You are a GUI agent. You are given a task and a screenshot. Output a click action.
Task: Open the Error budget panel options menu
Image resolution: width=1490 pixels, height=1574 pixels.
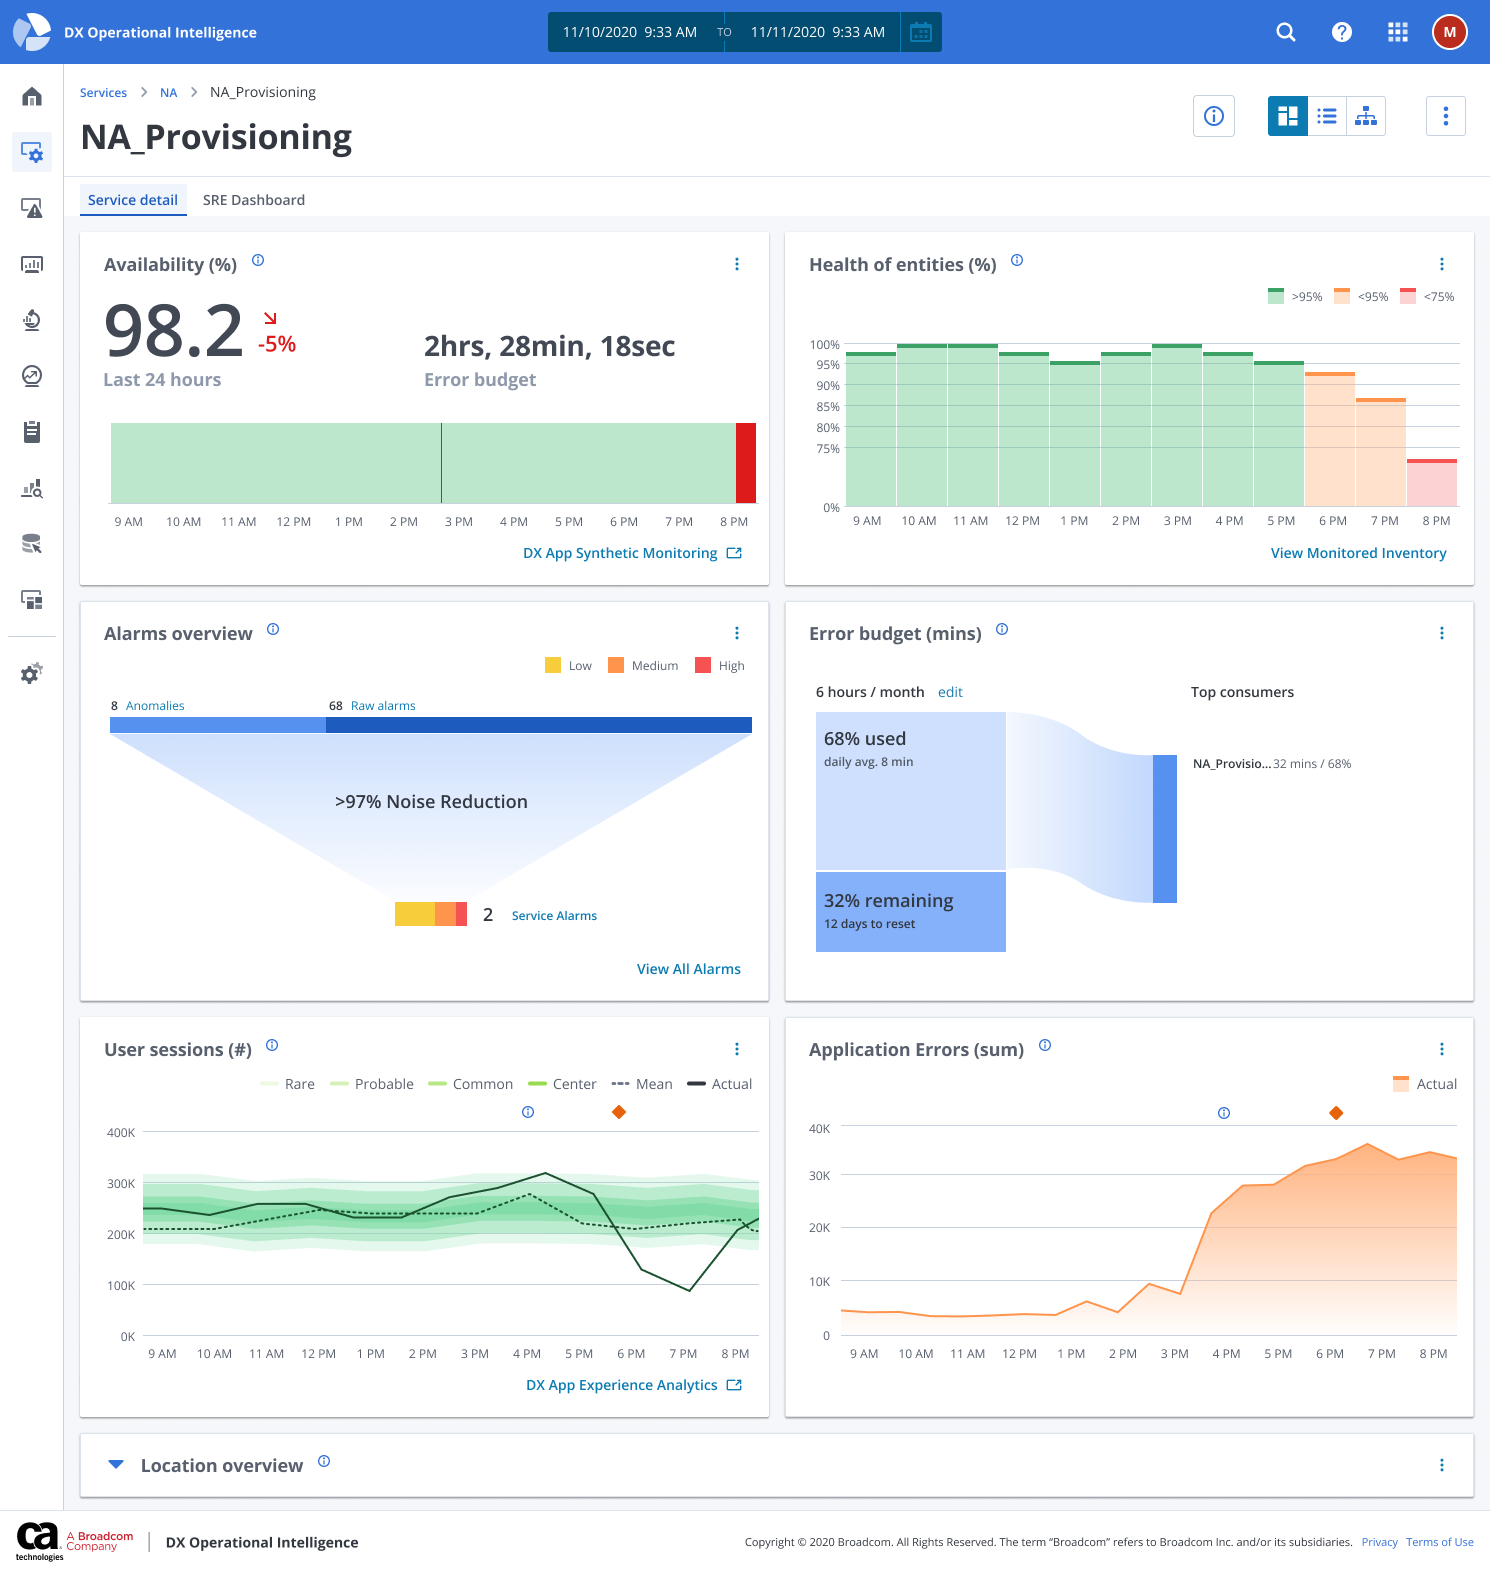click(1441, 633)
